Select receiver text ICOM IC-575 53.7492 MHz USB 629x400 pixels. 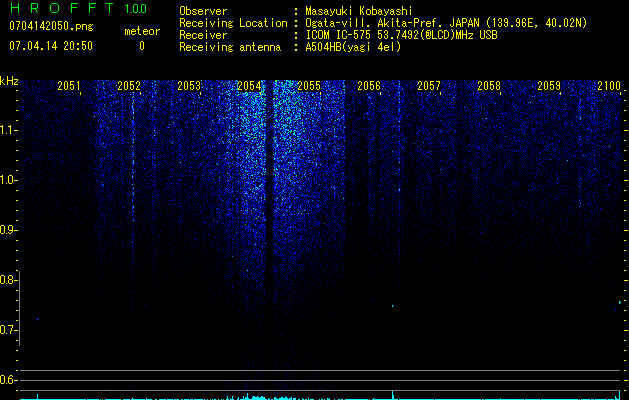tap(401, 35)
